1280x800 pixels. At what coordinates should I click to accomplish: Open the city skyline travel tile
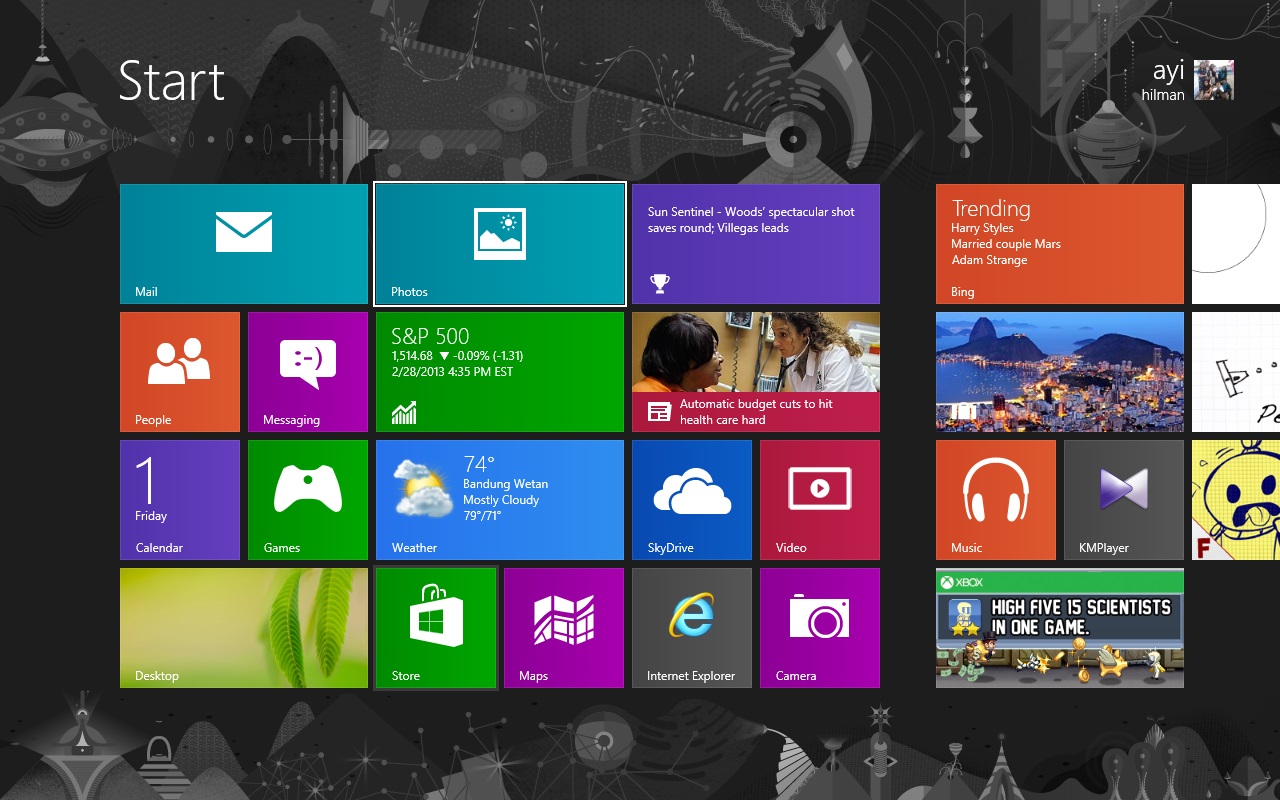1060,372
